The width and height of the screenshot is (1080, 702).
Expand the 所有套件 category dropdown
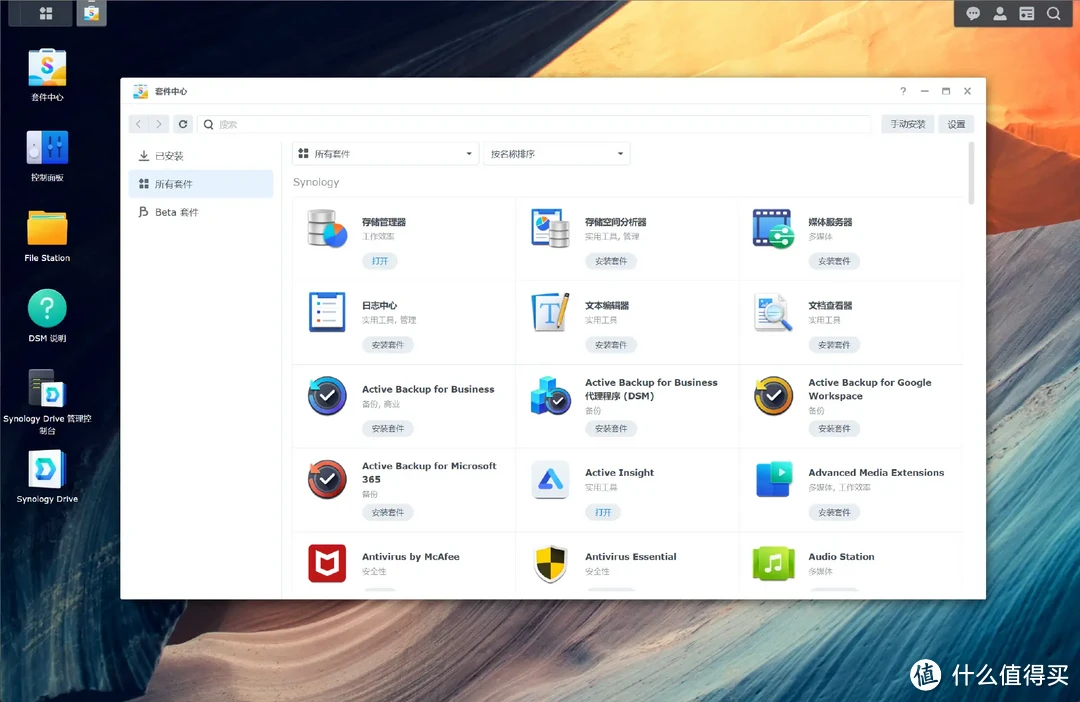pyautogui.click(x=385, y=154)
